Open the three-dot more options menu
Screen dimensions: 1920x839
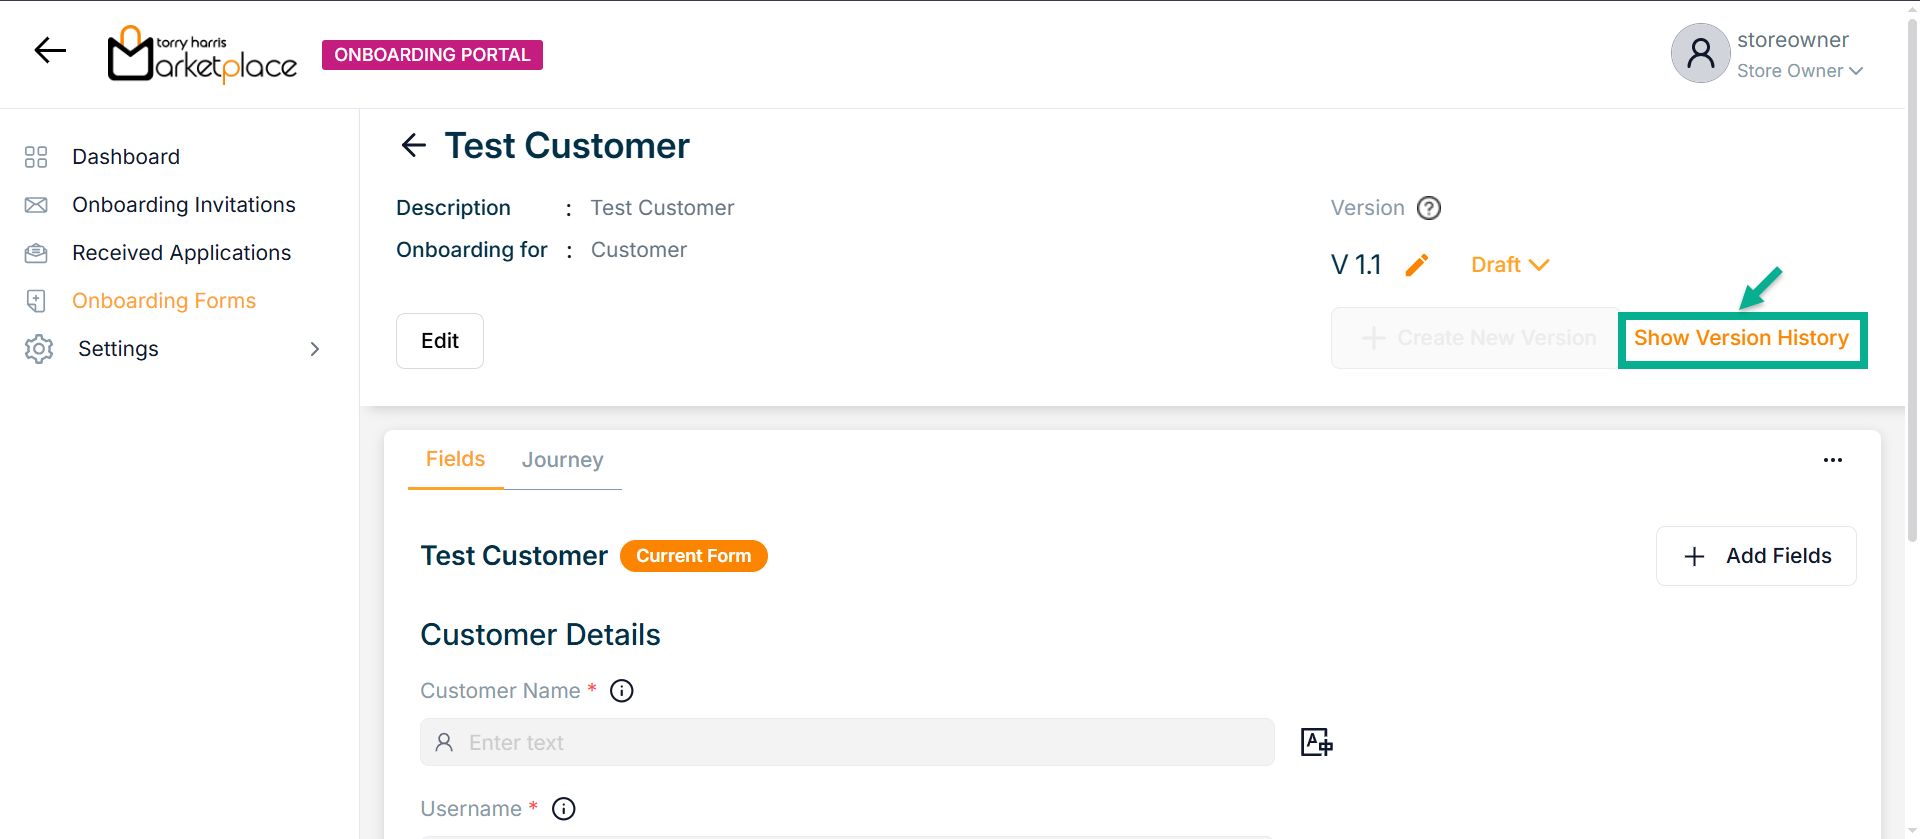(1832, 460)
